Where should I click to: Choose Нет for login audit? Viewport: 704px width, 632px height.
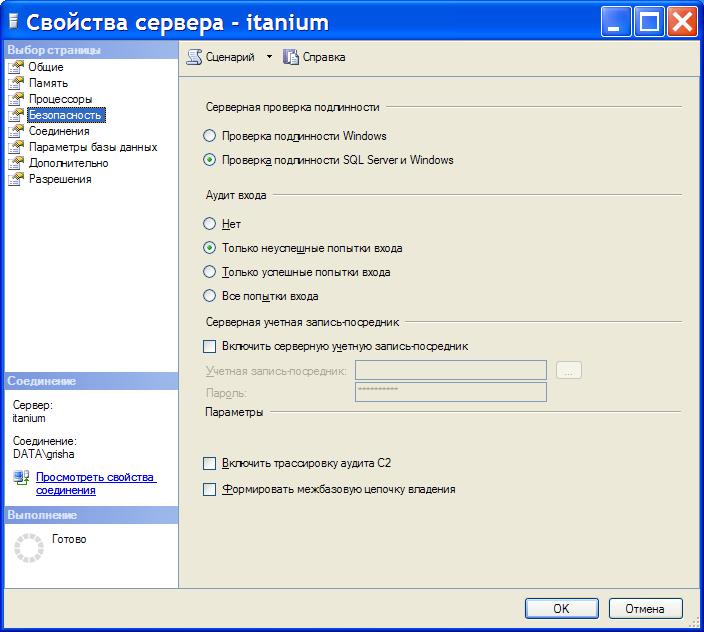pos(209,224)
